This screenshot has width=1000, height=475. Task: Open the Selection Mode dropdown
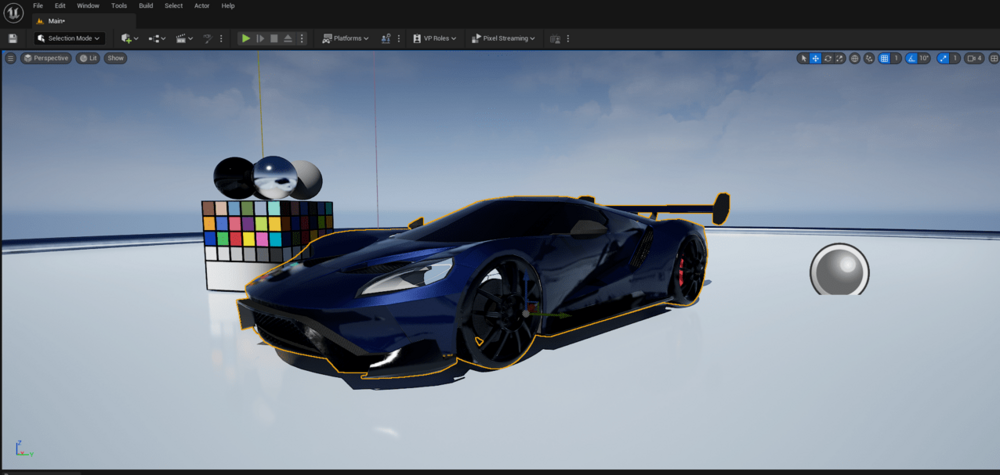(x=69, y=38)
